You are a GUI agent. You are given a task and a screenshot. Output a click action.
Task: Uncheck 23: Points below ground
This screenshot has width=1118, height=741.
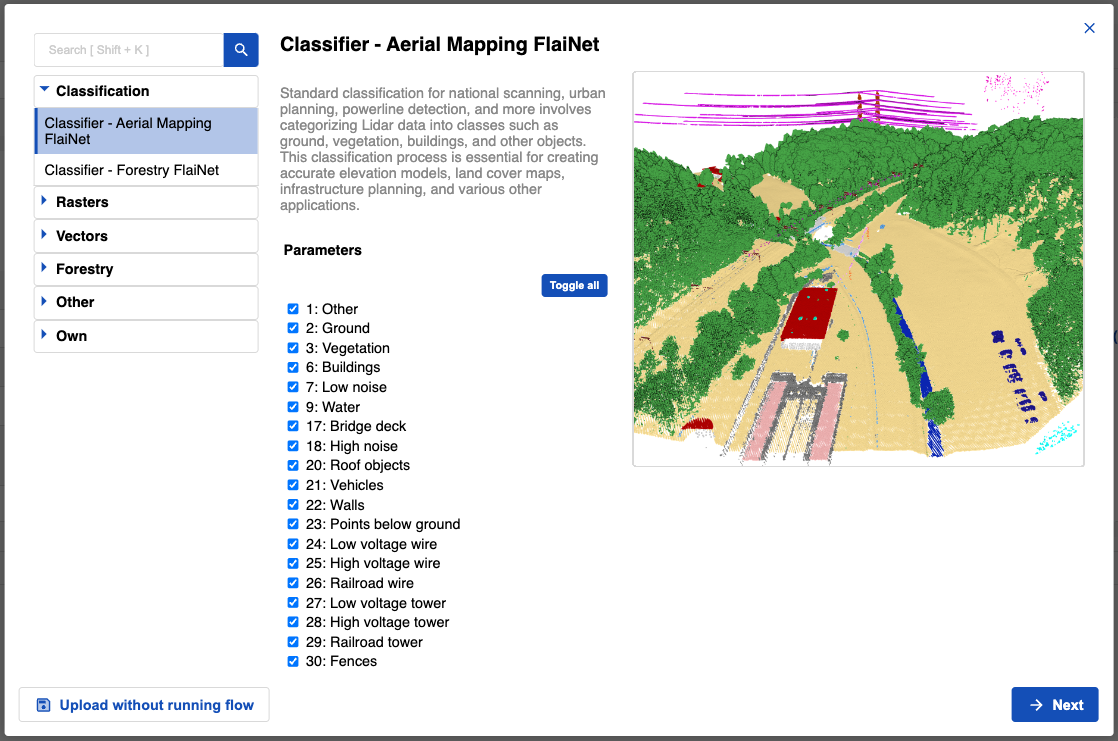click(293, 524)
